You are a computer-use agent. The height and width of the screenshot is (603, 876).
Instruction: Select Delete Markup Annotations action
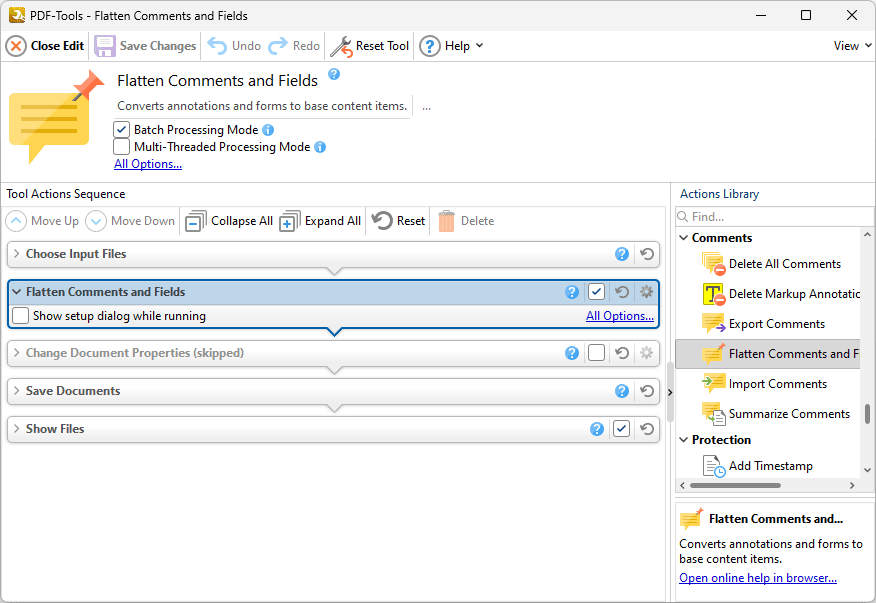coord(780,294)
